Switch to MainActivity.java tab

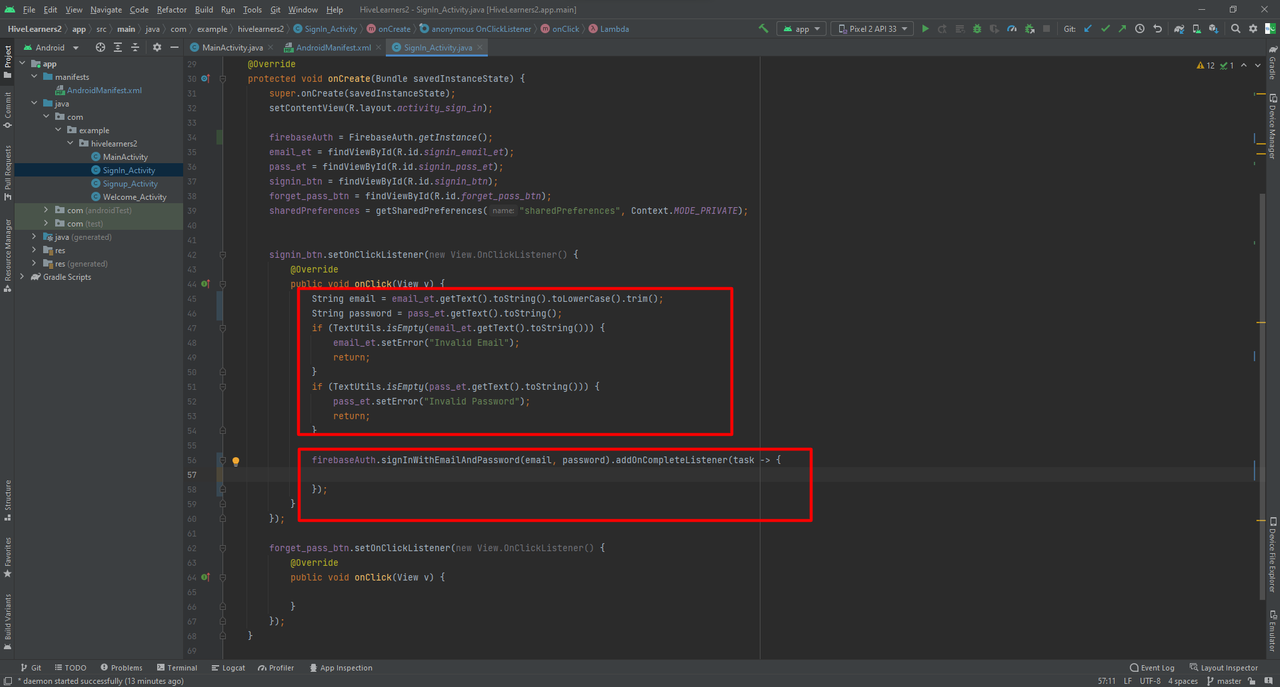(x=232, y=47)
